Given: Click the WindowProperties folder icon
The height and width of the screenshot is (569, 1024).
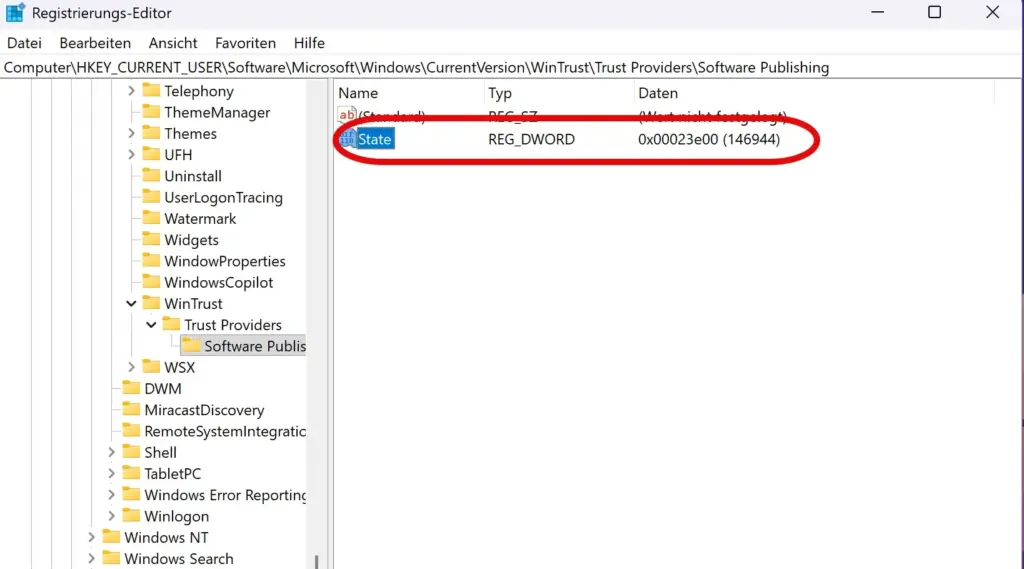Looking at the screenshot, I should pyautogui.click(x=151, y=261).
